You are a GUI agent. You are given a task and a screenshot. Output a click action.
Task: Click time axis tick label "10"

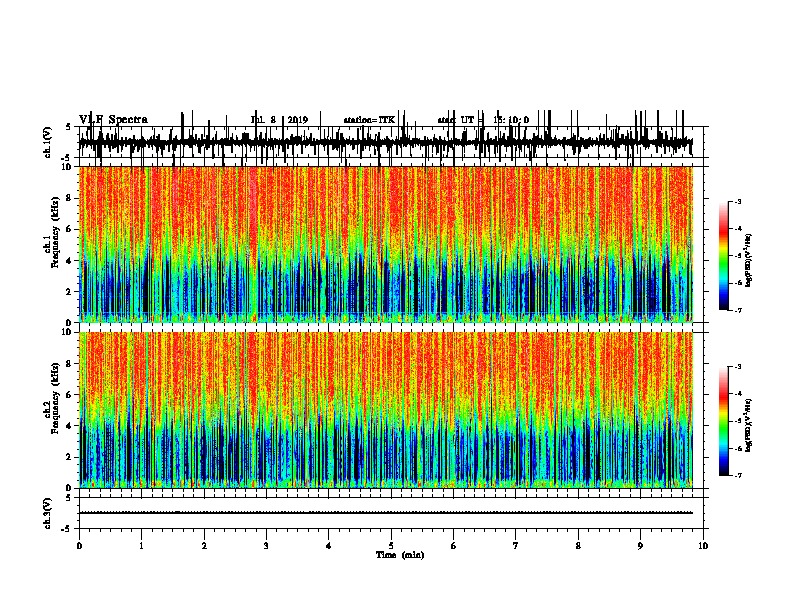click(703, 546)
